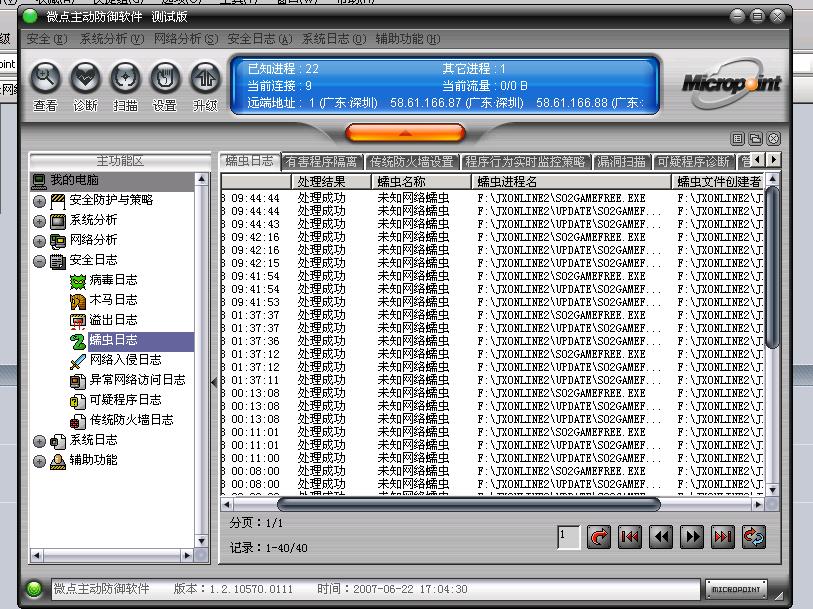813x609 pixels.
Task: Select the 病毒日志 virus log icon
Action: (78, 281)
